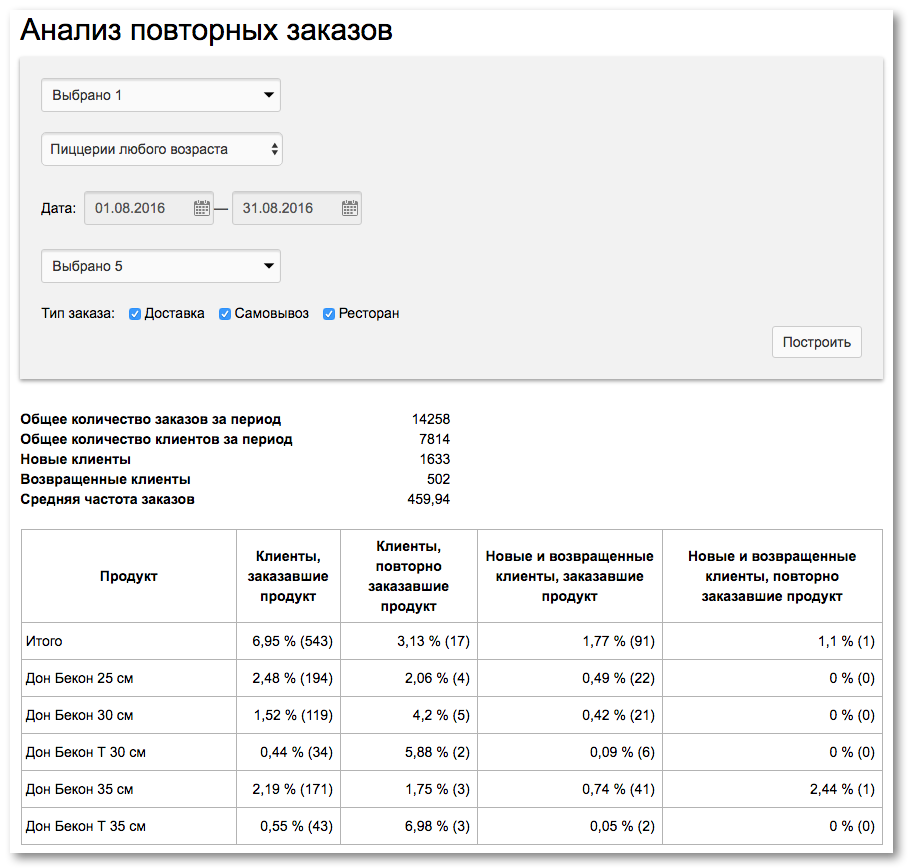The image size is (908, 868).
Task: Click the start date field 01.08.2016
Action: point(149,208)
